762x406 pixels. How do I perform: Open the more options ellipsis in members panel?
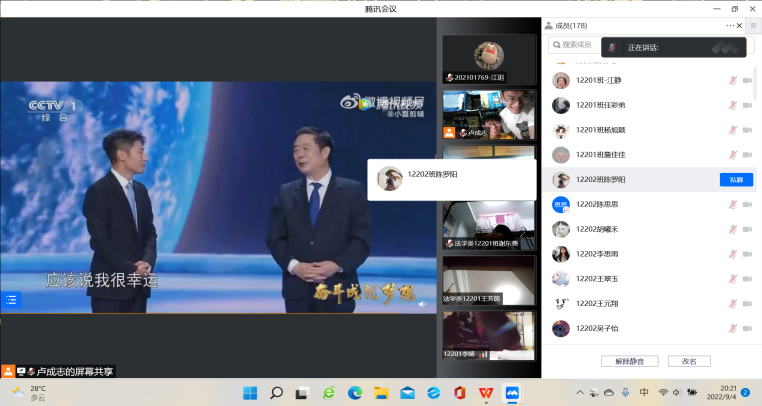[x=729, y=25]
